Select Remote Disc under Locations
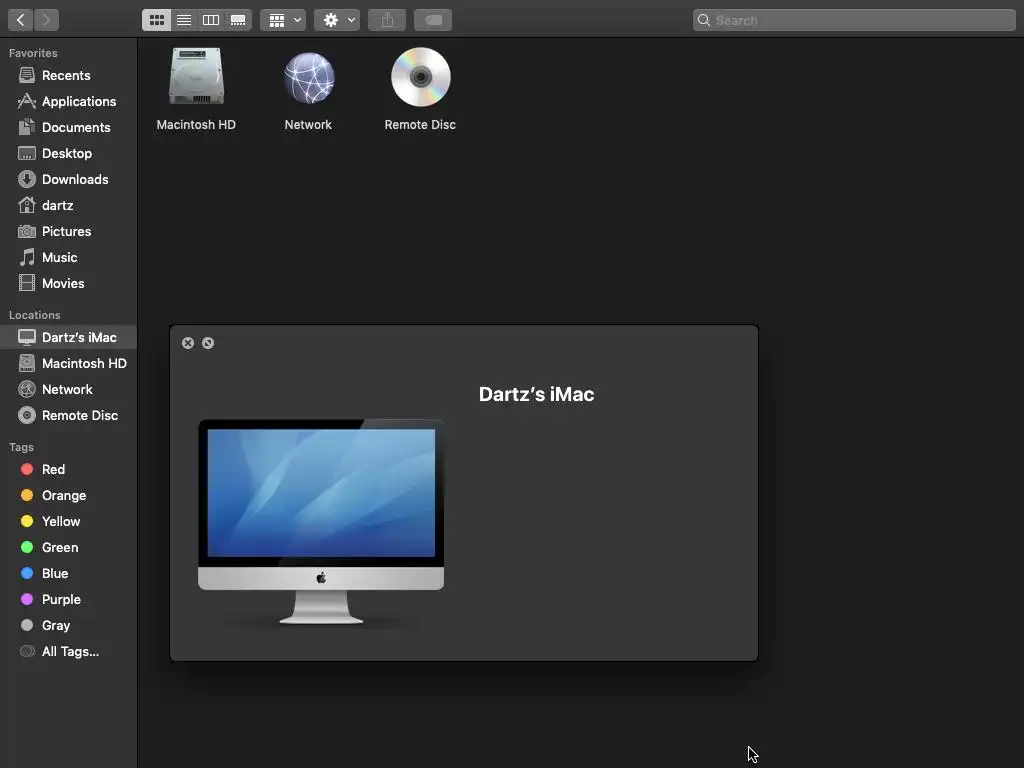 pyautogui.click(x=69, y=415)
